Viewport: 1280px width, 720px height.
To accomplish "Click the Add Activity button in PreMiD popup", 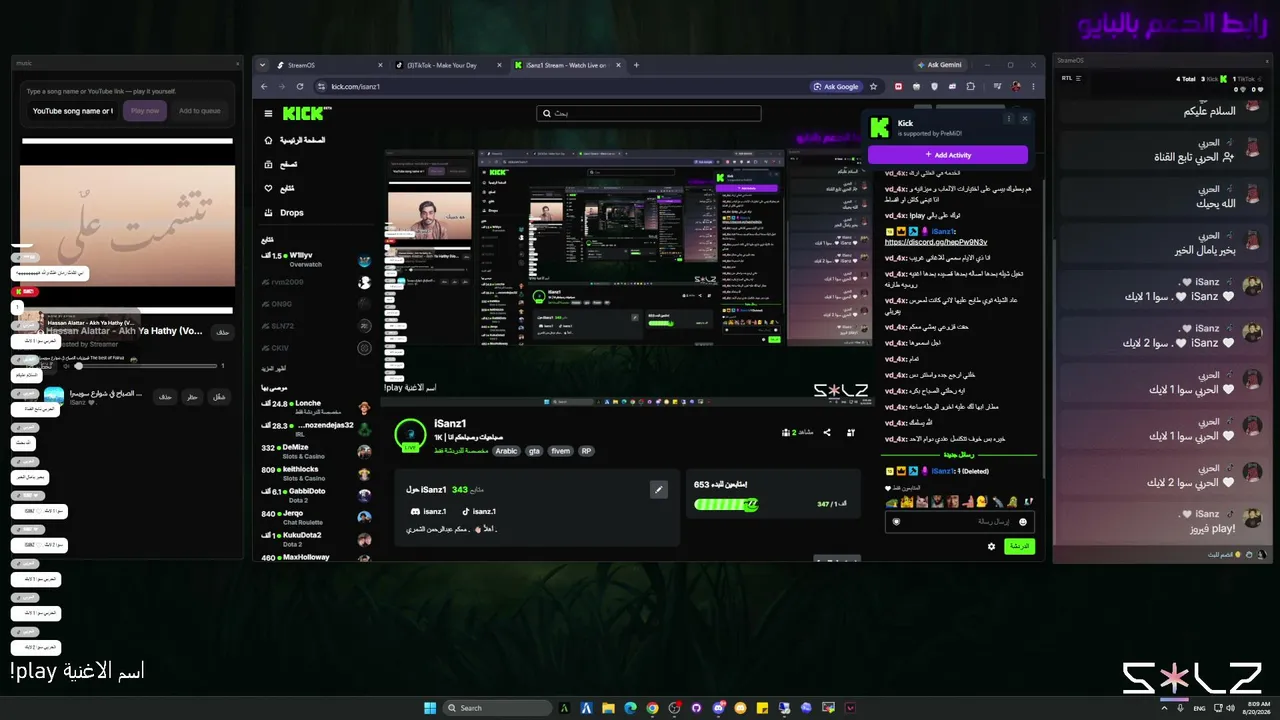I will [x=947, y=155].
